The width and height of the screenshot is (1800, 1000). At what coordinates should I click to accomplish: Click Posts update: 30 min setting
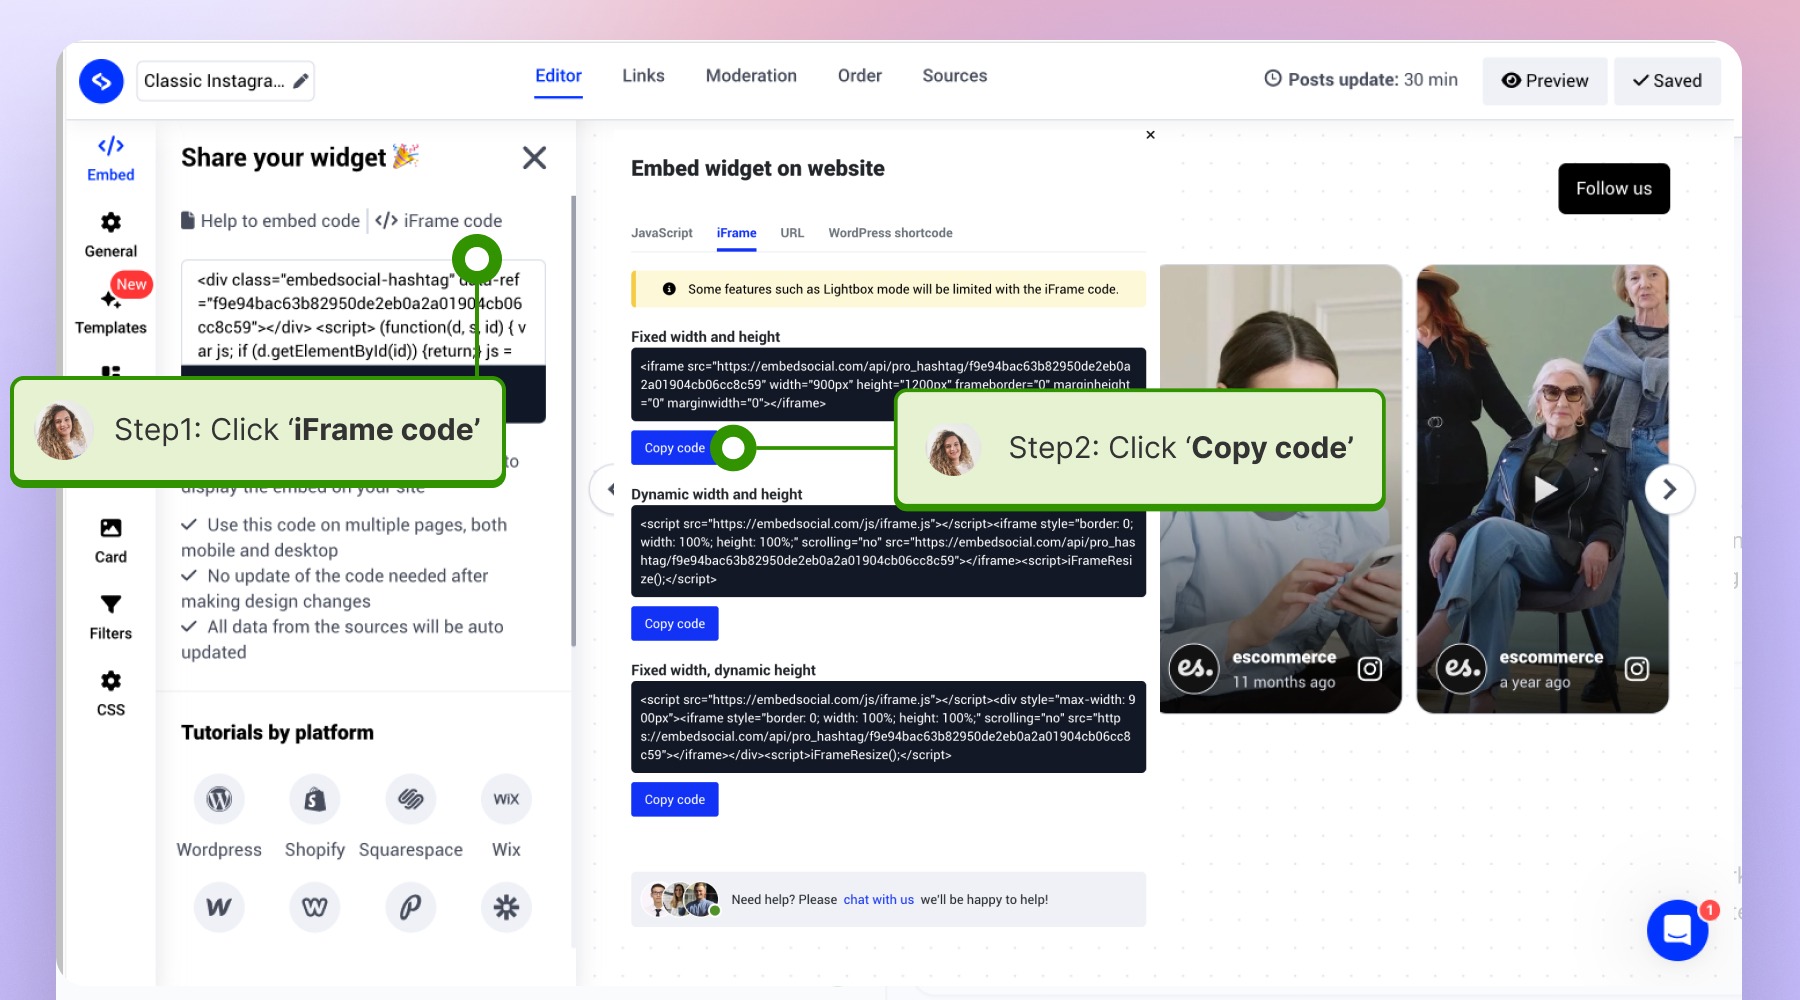(x=1361, y=80)
